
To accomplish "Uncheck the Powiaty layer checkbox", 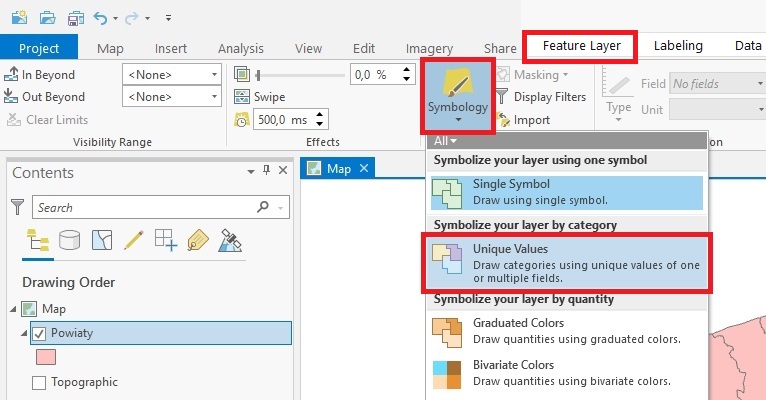I will 39,333.
